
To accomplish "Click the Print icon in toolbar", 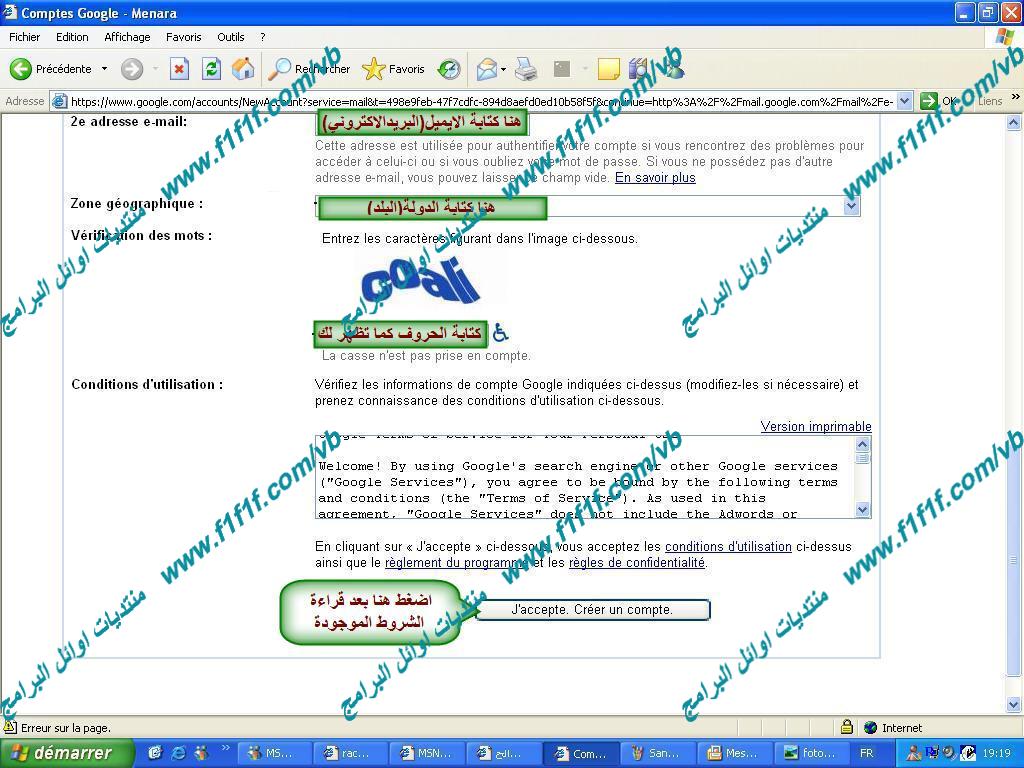I will pos(526,69).
